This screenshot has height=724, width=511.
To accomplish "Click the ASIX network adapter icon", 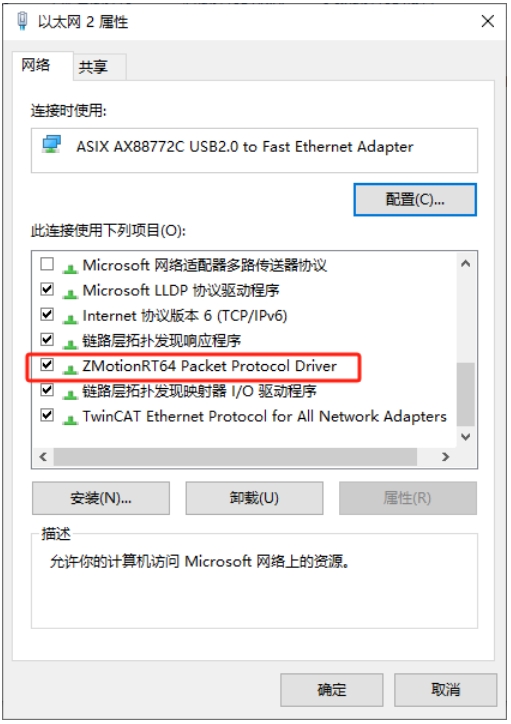I will (x=51, y=145).
